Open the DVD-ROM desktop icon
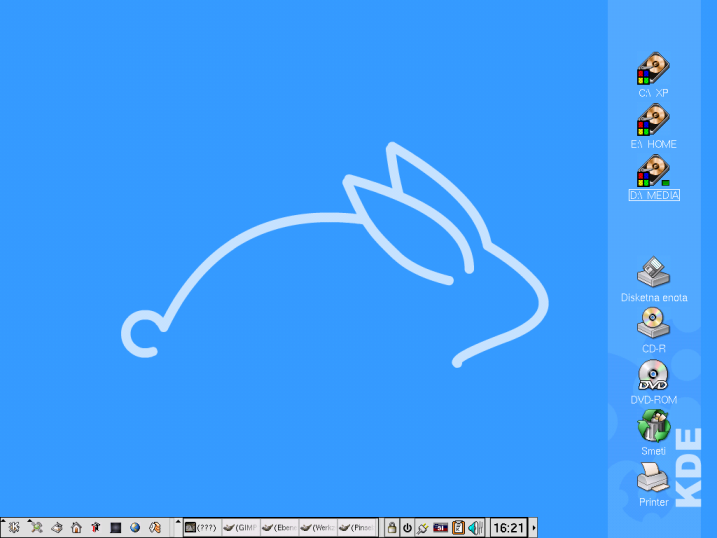The image size is (717, 538). (653, 375)
